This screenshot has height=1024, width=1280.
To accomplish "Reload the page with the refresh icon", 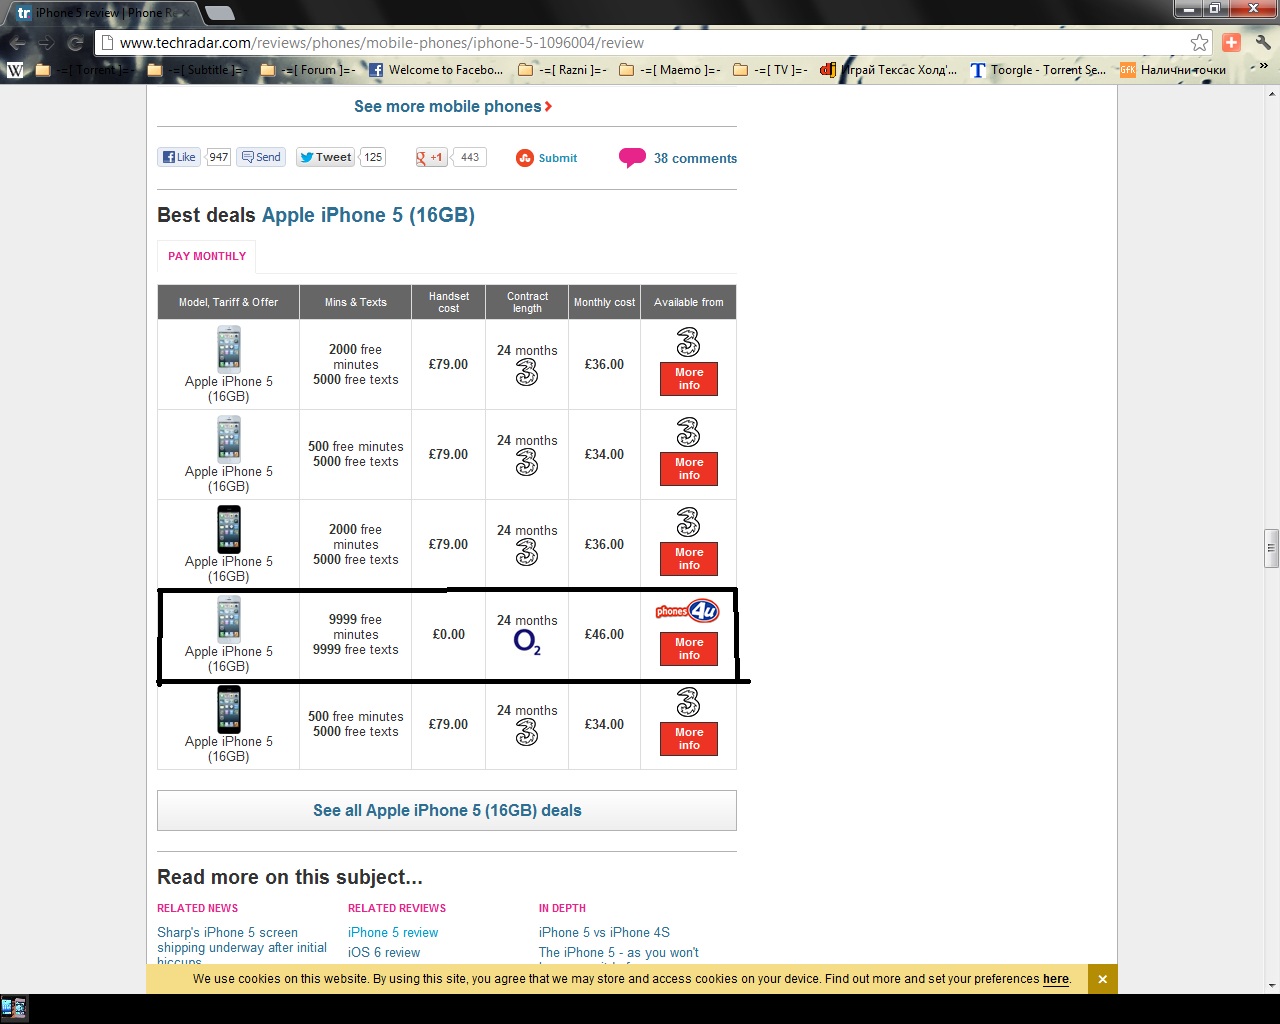I will tap(75, 43).
